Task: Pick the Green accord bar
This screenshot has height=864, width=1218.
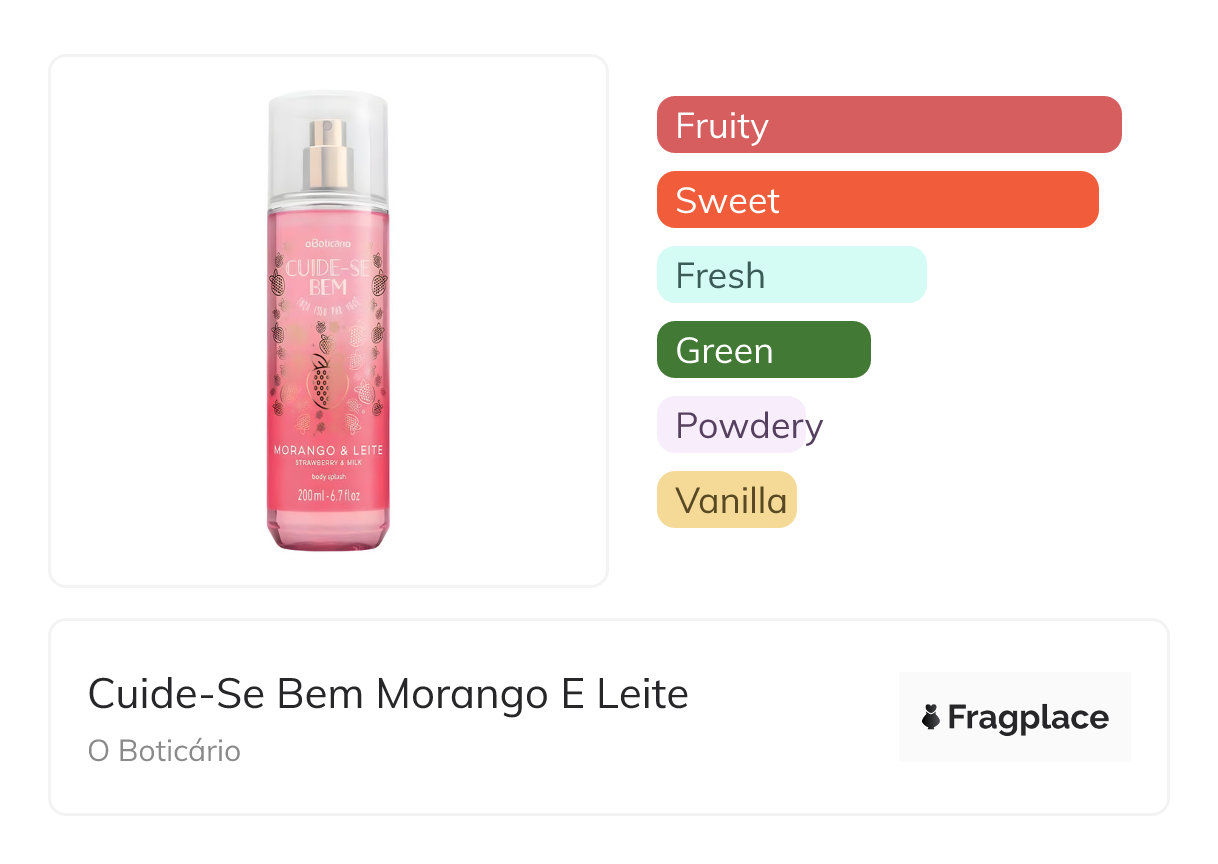Action: [x=763, y=350]
